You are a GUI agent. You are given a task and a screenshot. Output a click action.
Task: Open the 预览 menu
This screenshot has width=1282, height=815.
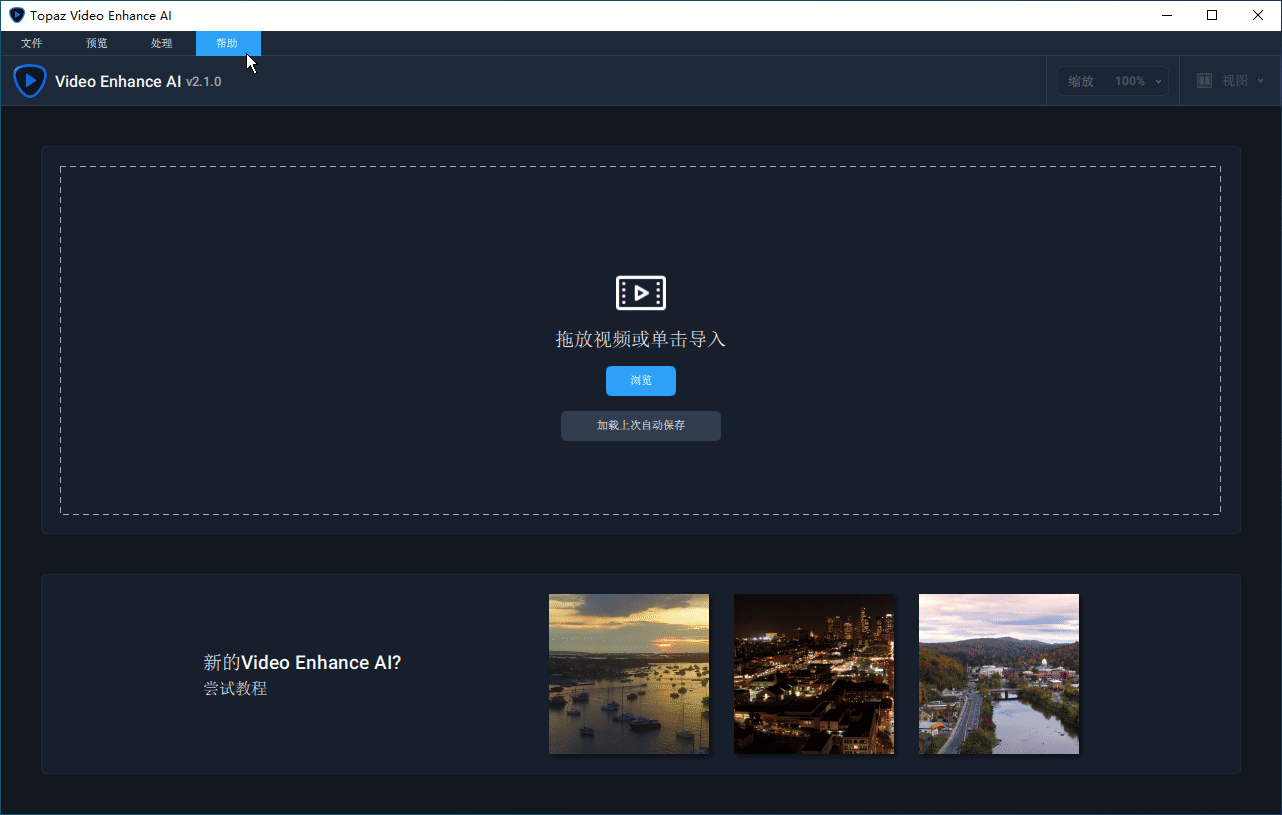[97, 43]
